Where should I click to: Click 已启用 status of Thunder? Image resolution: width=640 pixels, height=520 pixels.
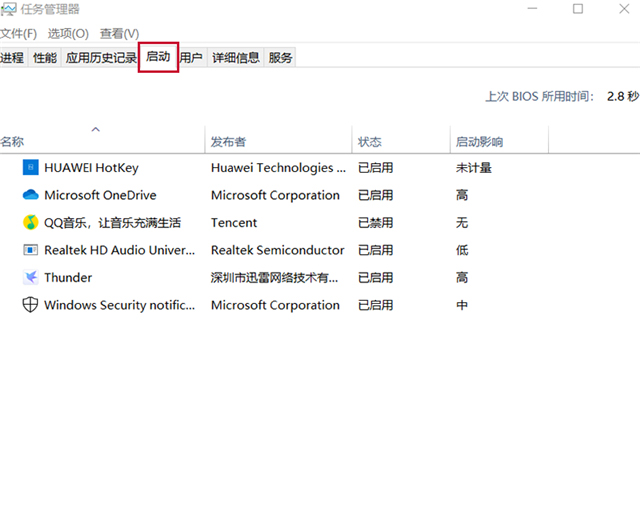pyautogui.click(x=376, y=278)
